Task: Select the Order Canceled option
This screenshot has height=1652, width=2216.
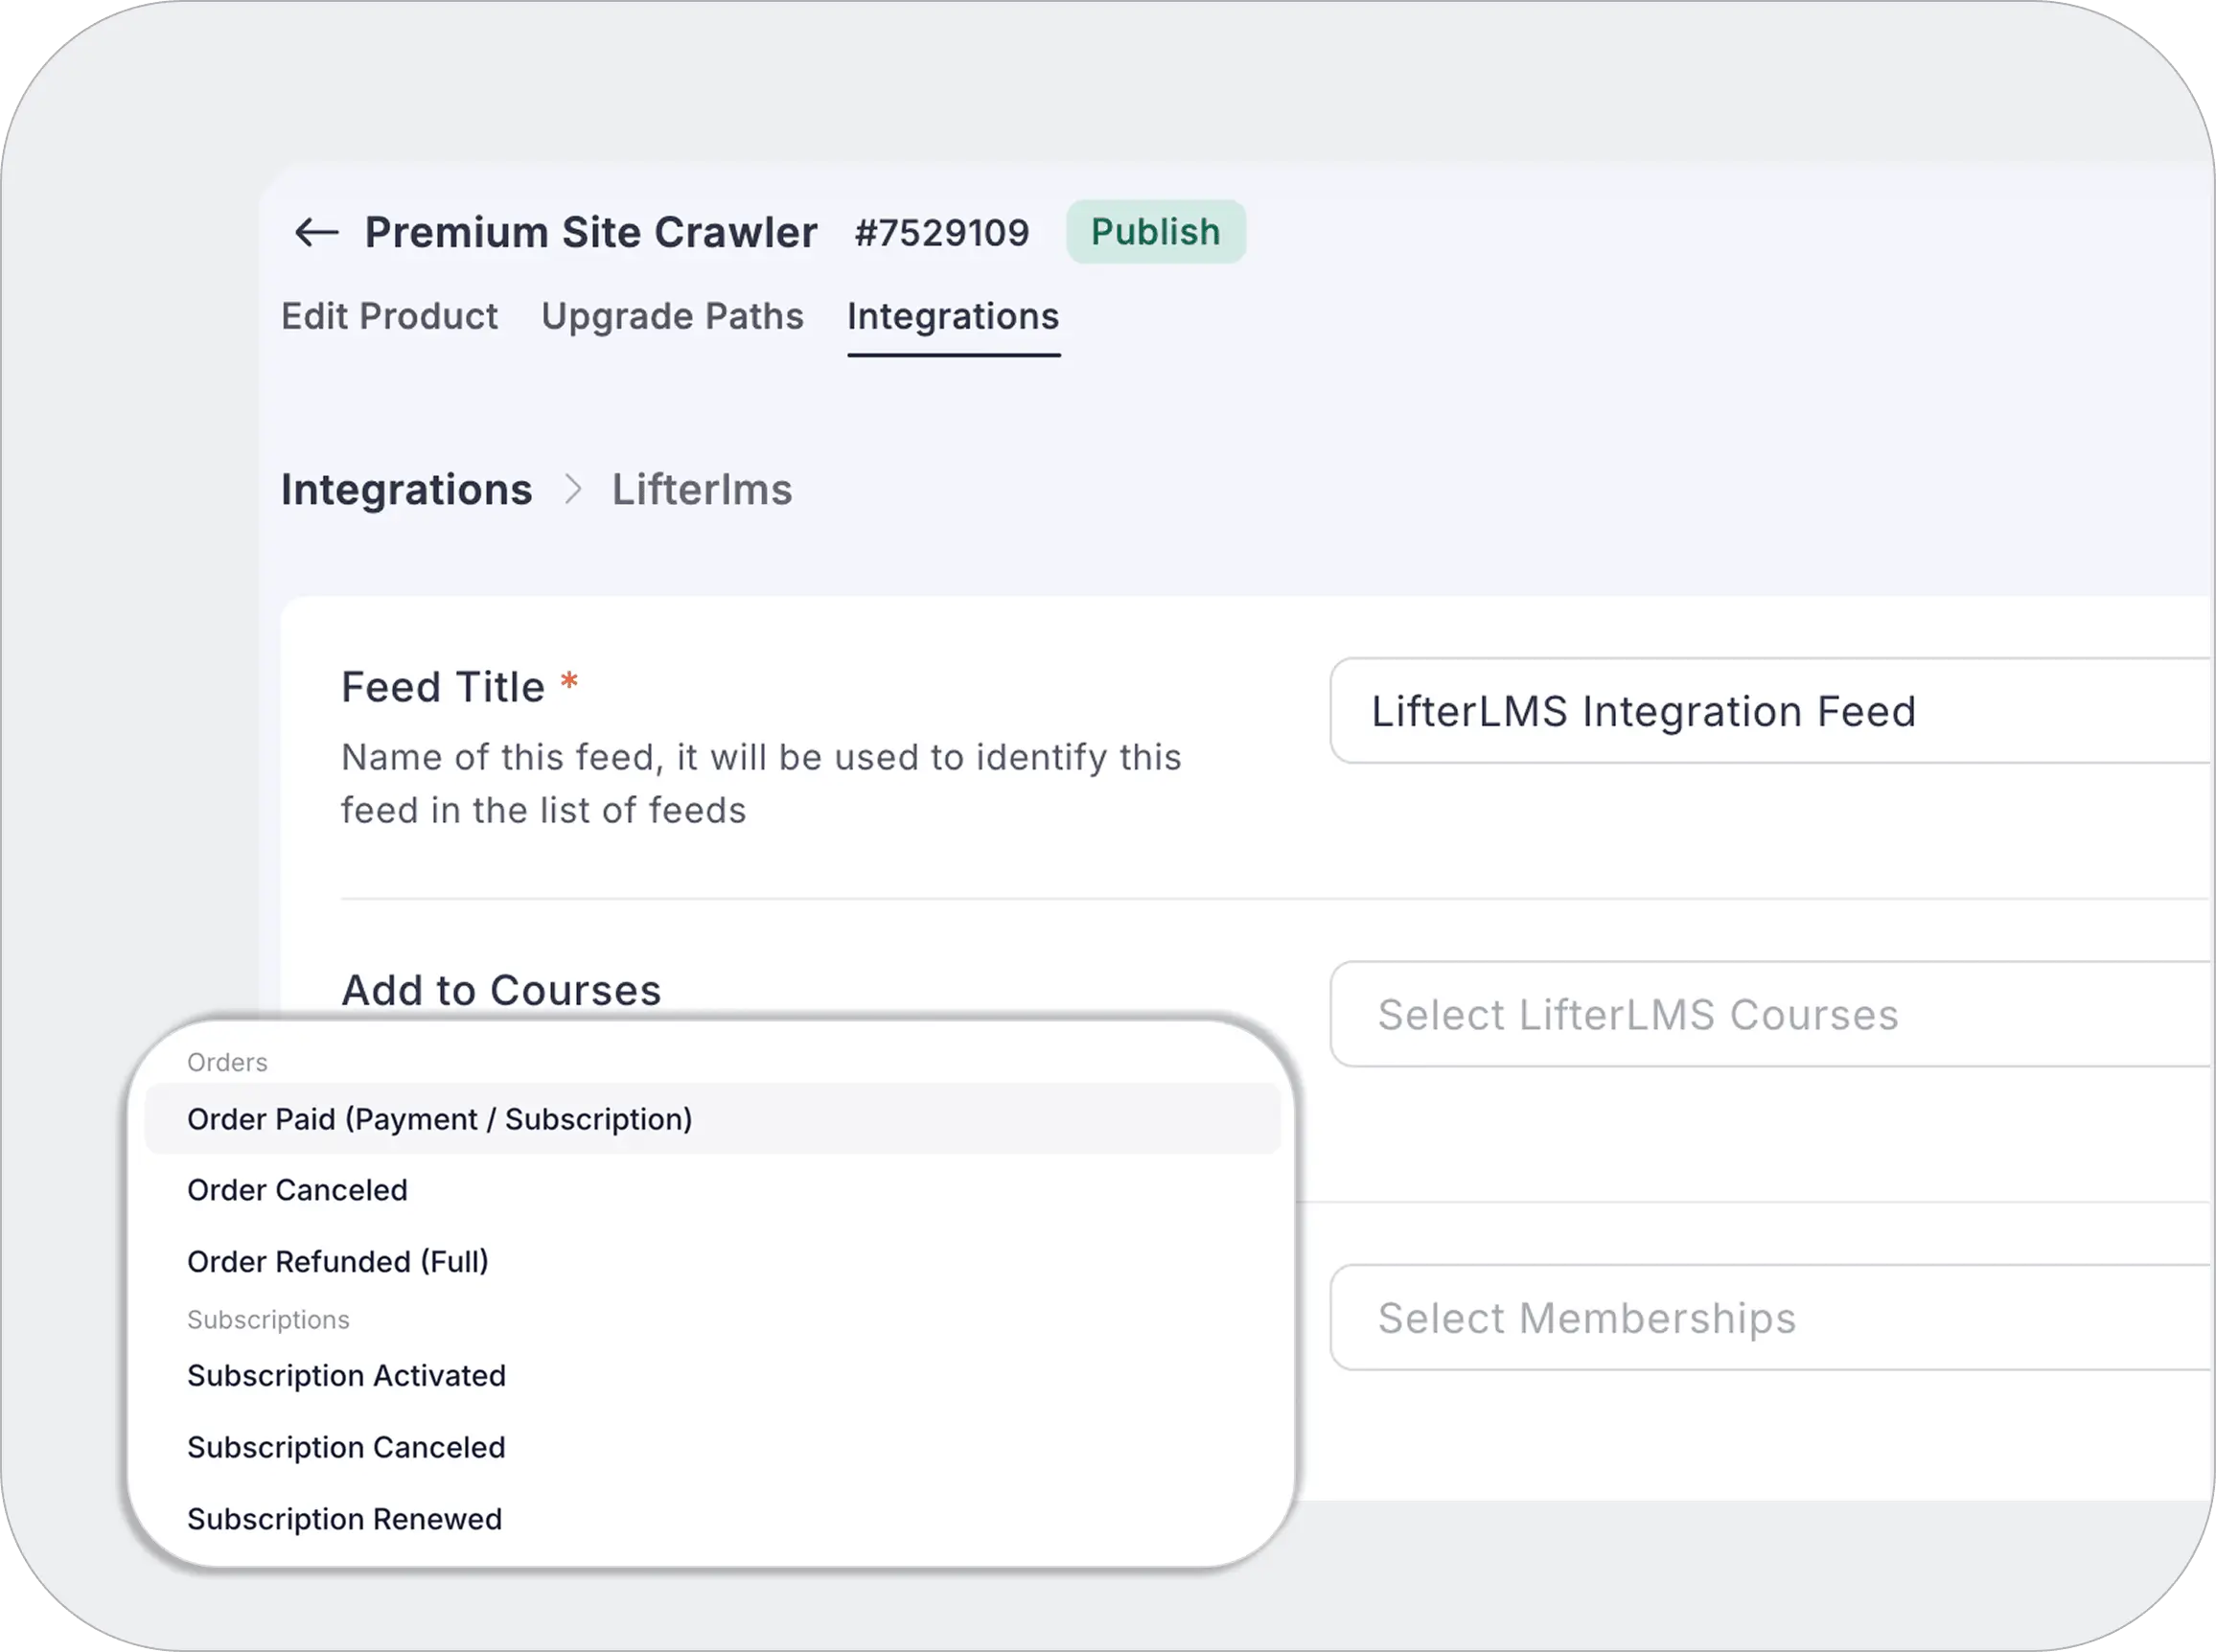Action: pos(297,1190)
